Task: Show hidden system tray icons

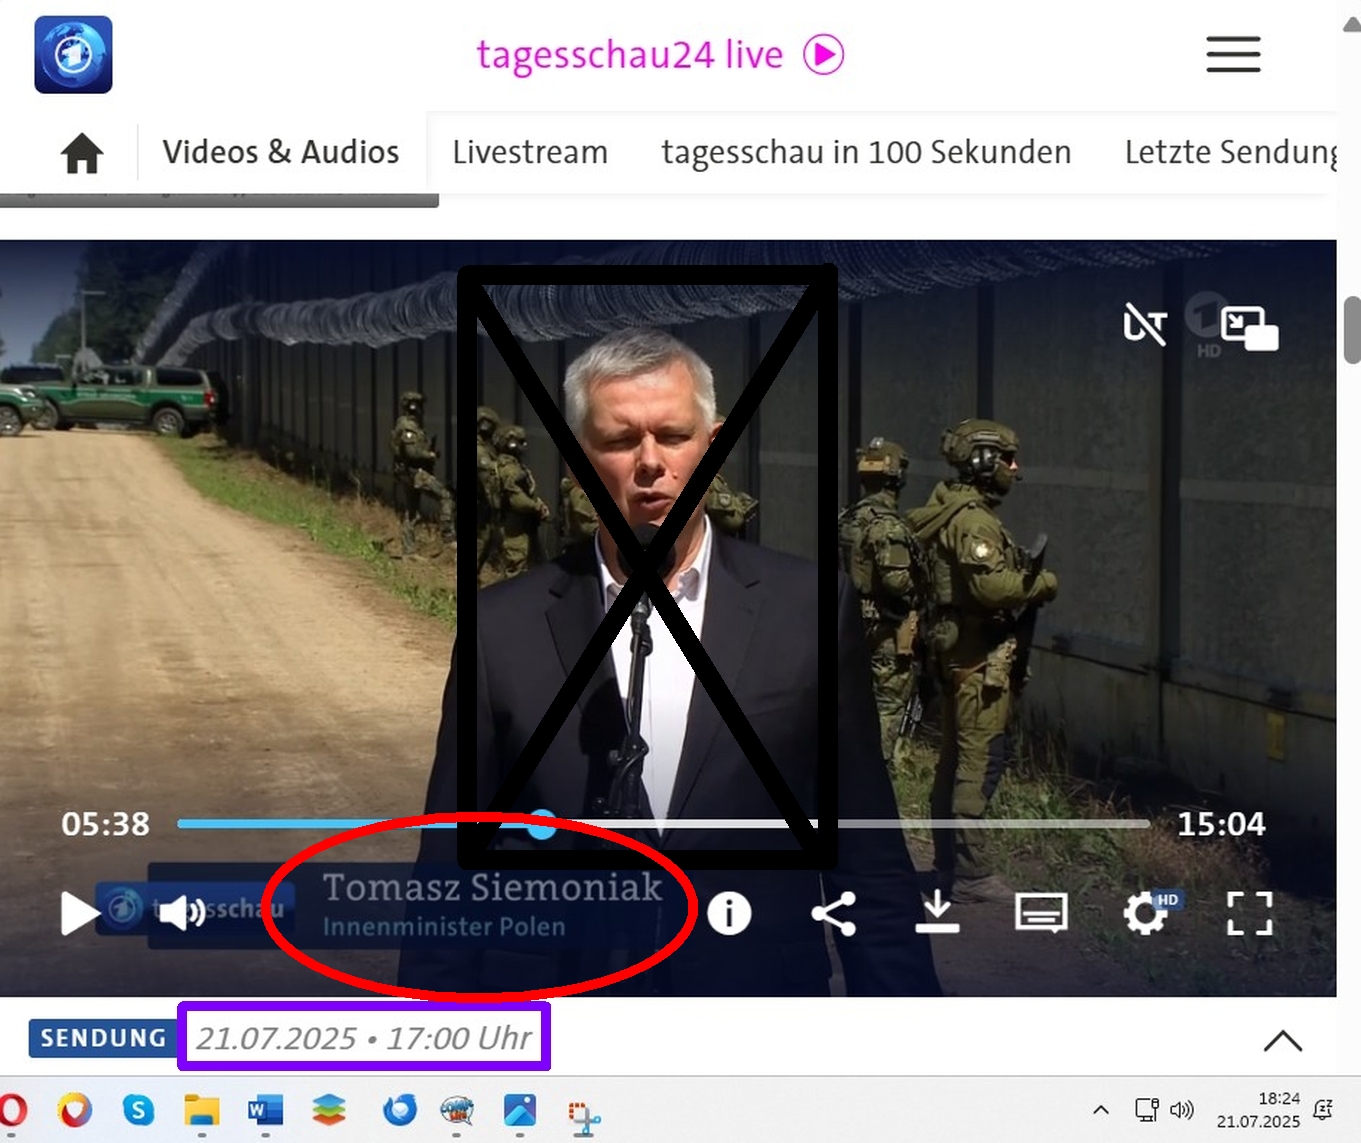Action: click(1101, 1110)
